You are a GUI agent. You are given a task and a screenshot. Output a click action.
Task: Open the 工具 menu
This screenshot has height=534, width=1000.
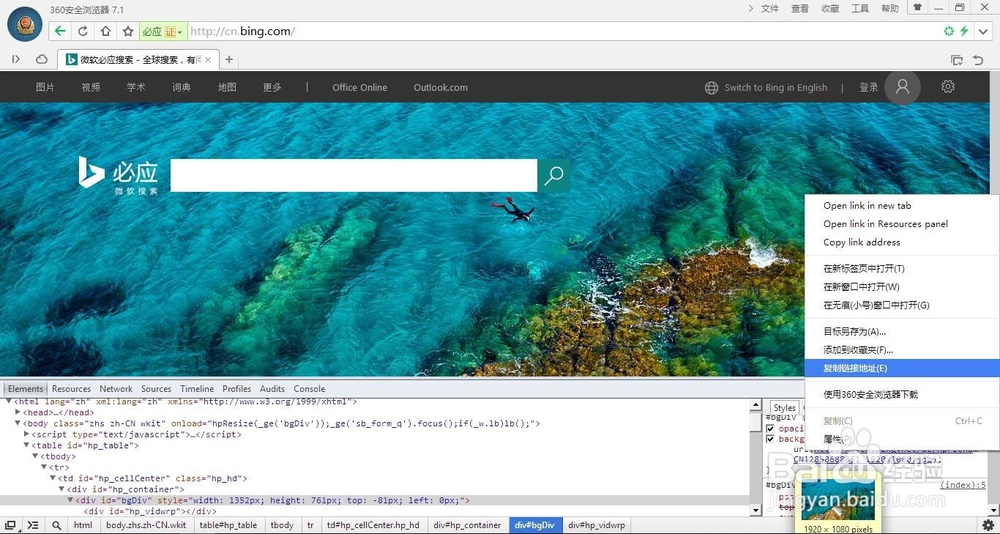[860, 8]
